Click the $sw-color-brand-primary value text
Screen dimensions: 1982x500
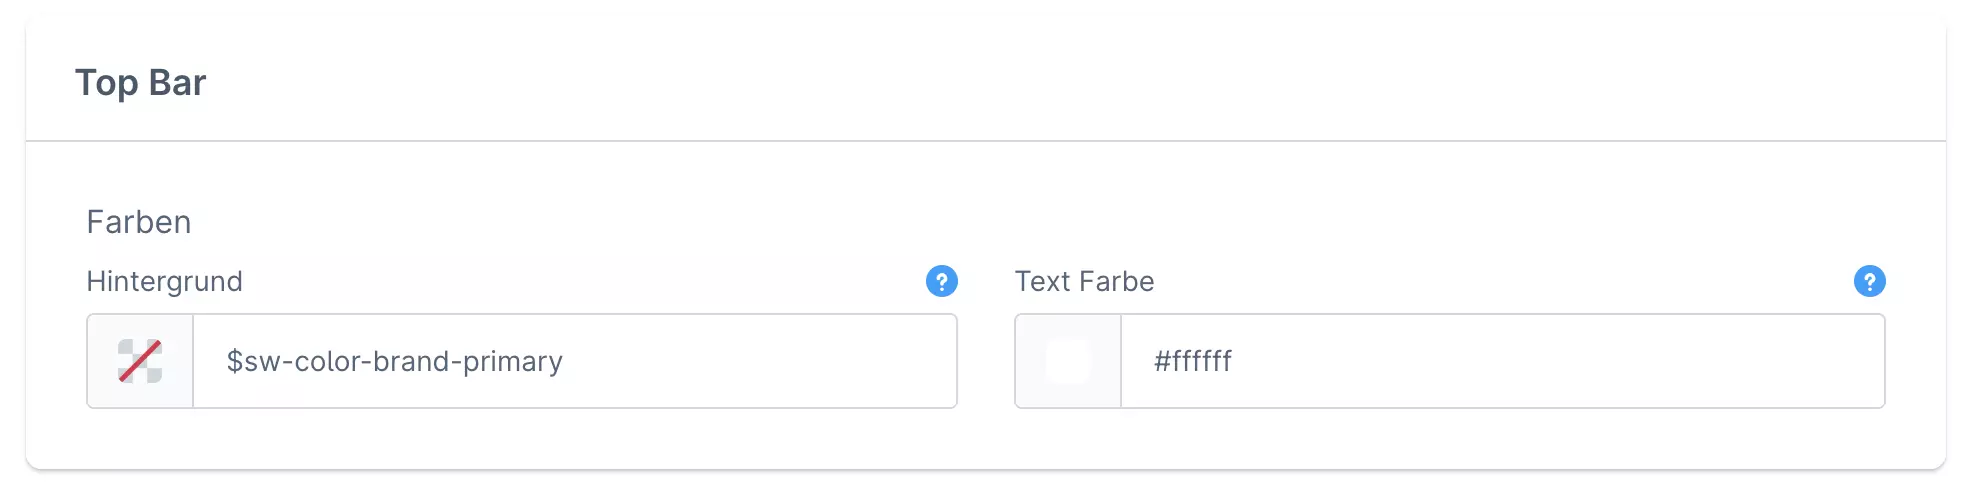[x=394, y=361]
